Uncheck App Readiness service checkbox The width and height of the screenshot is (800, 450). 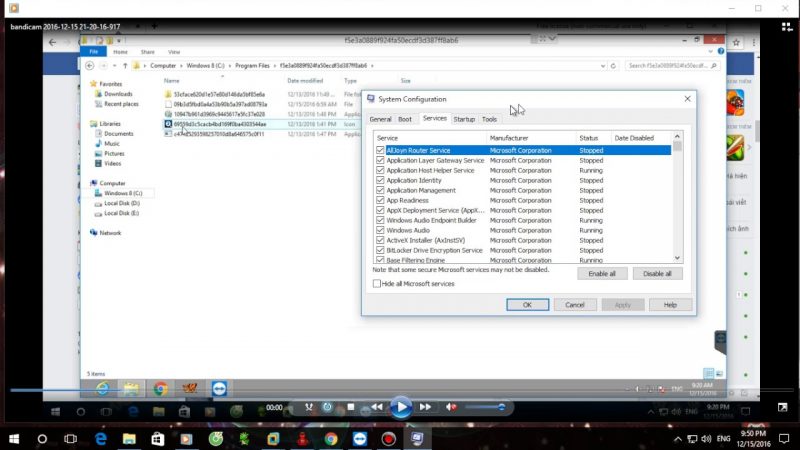click(380, 201)
